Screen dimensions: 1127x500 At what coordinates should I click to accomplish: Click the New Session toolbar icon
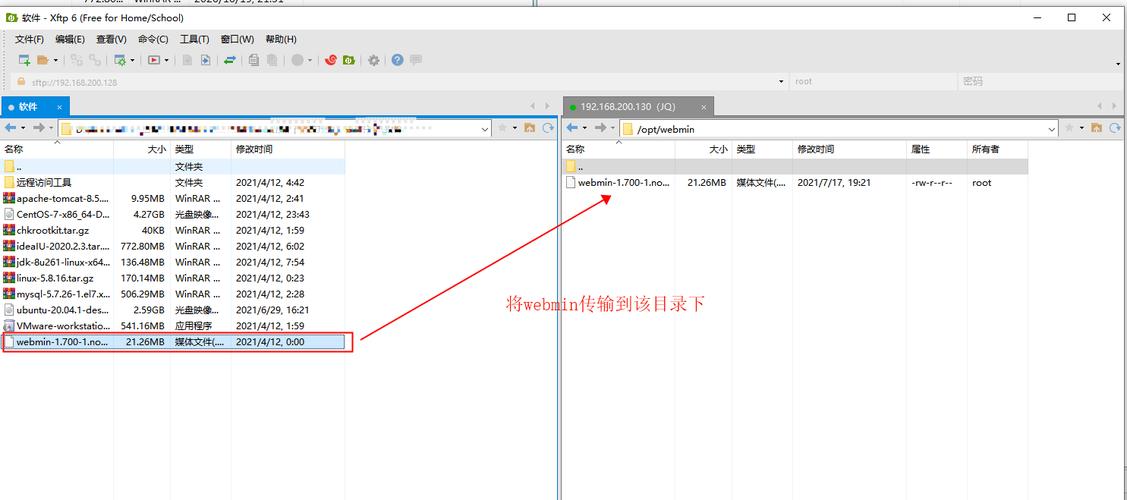coord(24,60)
